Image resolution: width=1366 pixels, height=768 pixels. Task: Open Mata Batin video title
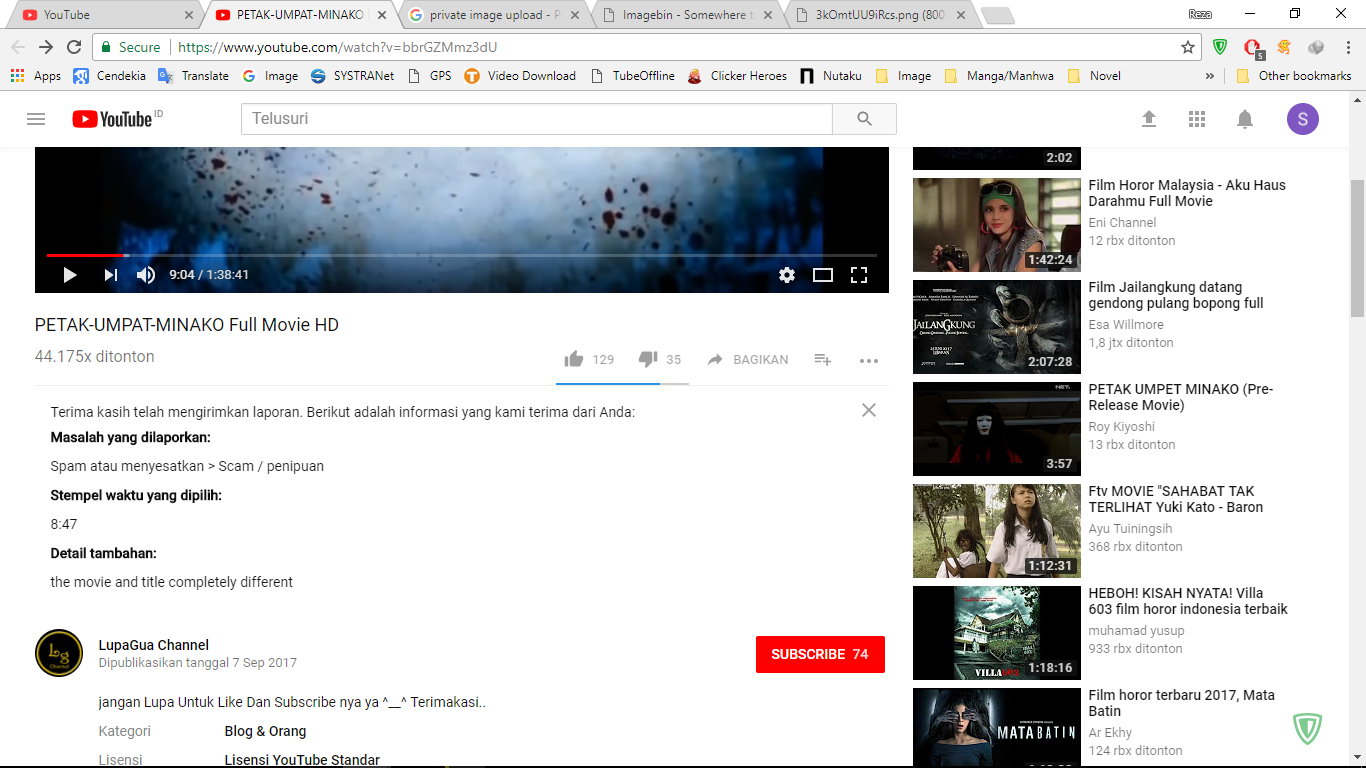(x=1182, y=703)
